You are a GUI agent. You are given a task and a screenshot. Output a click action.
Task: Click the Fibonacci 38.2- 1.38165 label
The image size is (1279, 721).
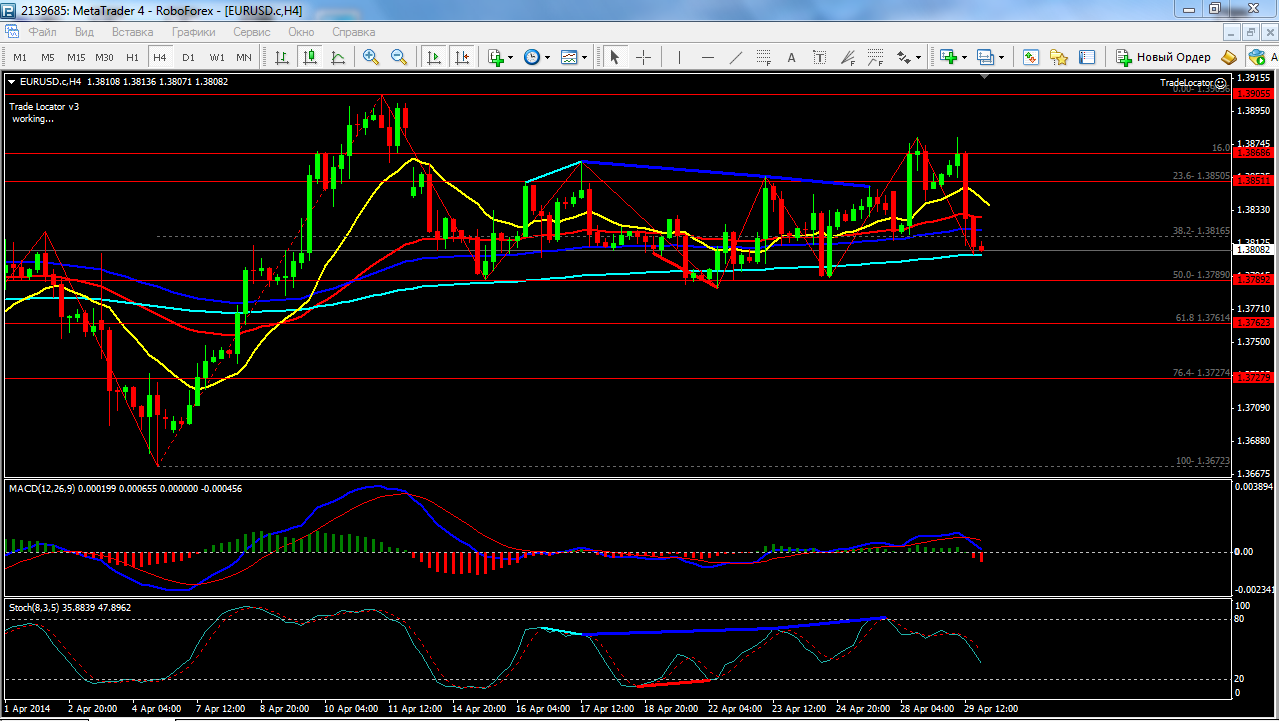(x=1201, y=230)
